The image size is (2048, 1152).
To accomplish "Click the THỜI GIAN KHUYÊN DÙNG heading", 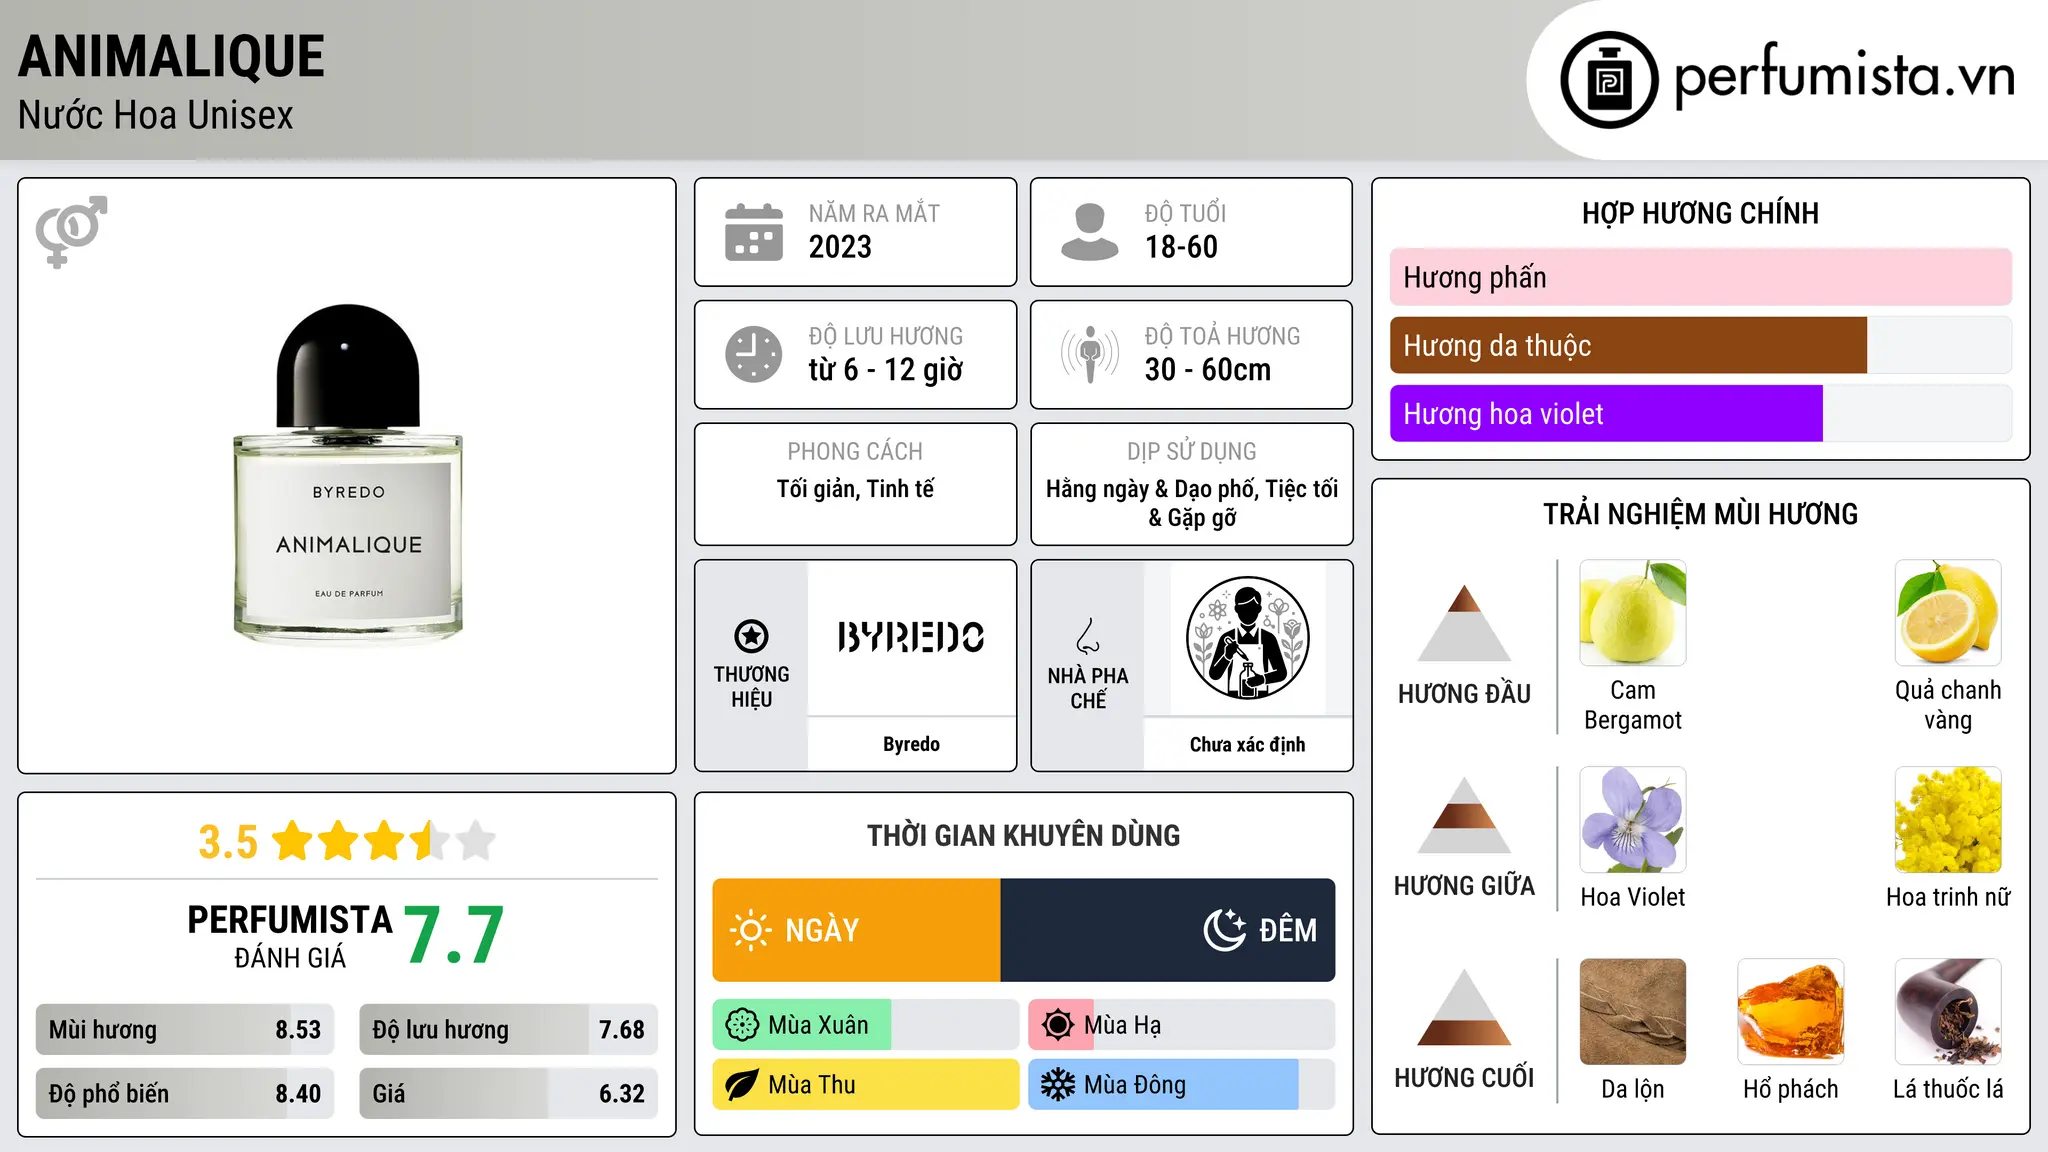I will pyautogui.click(x=1024, y=836).
